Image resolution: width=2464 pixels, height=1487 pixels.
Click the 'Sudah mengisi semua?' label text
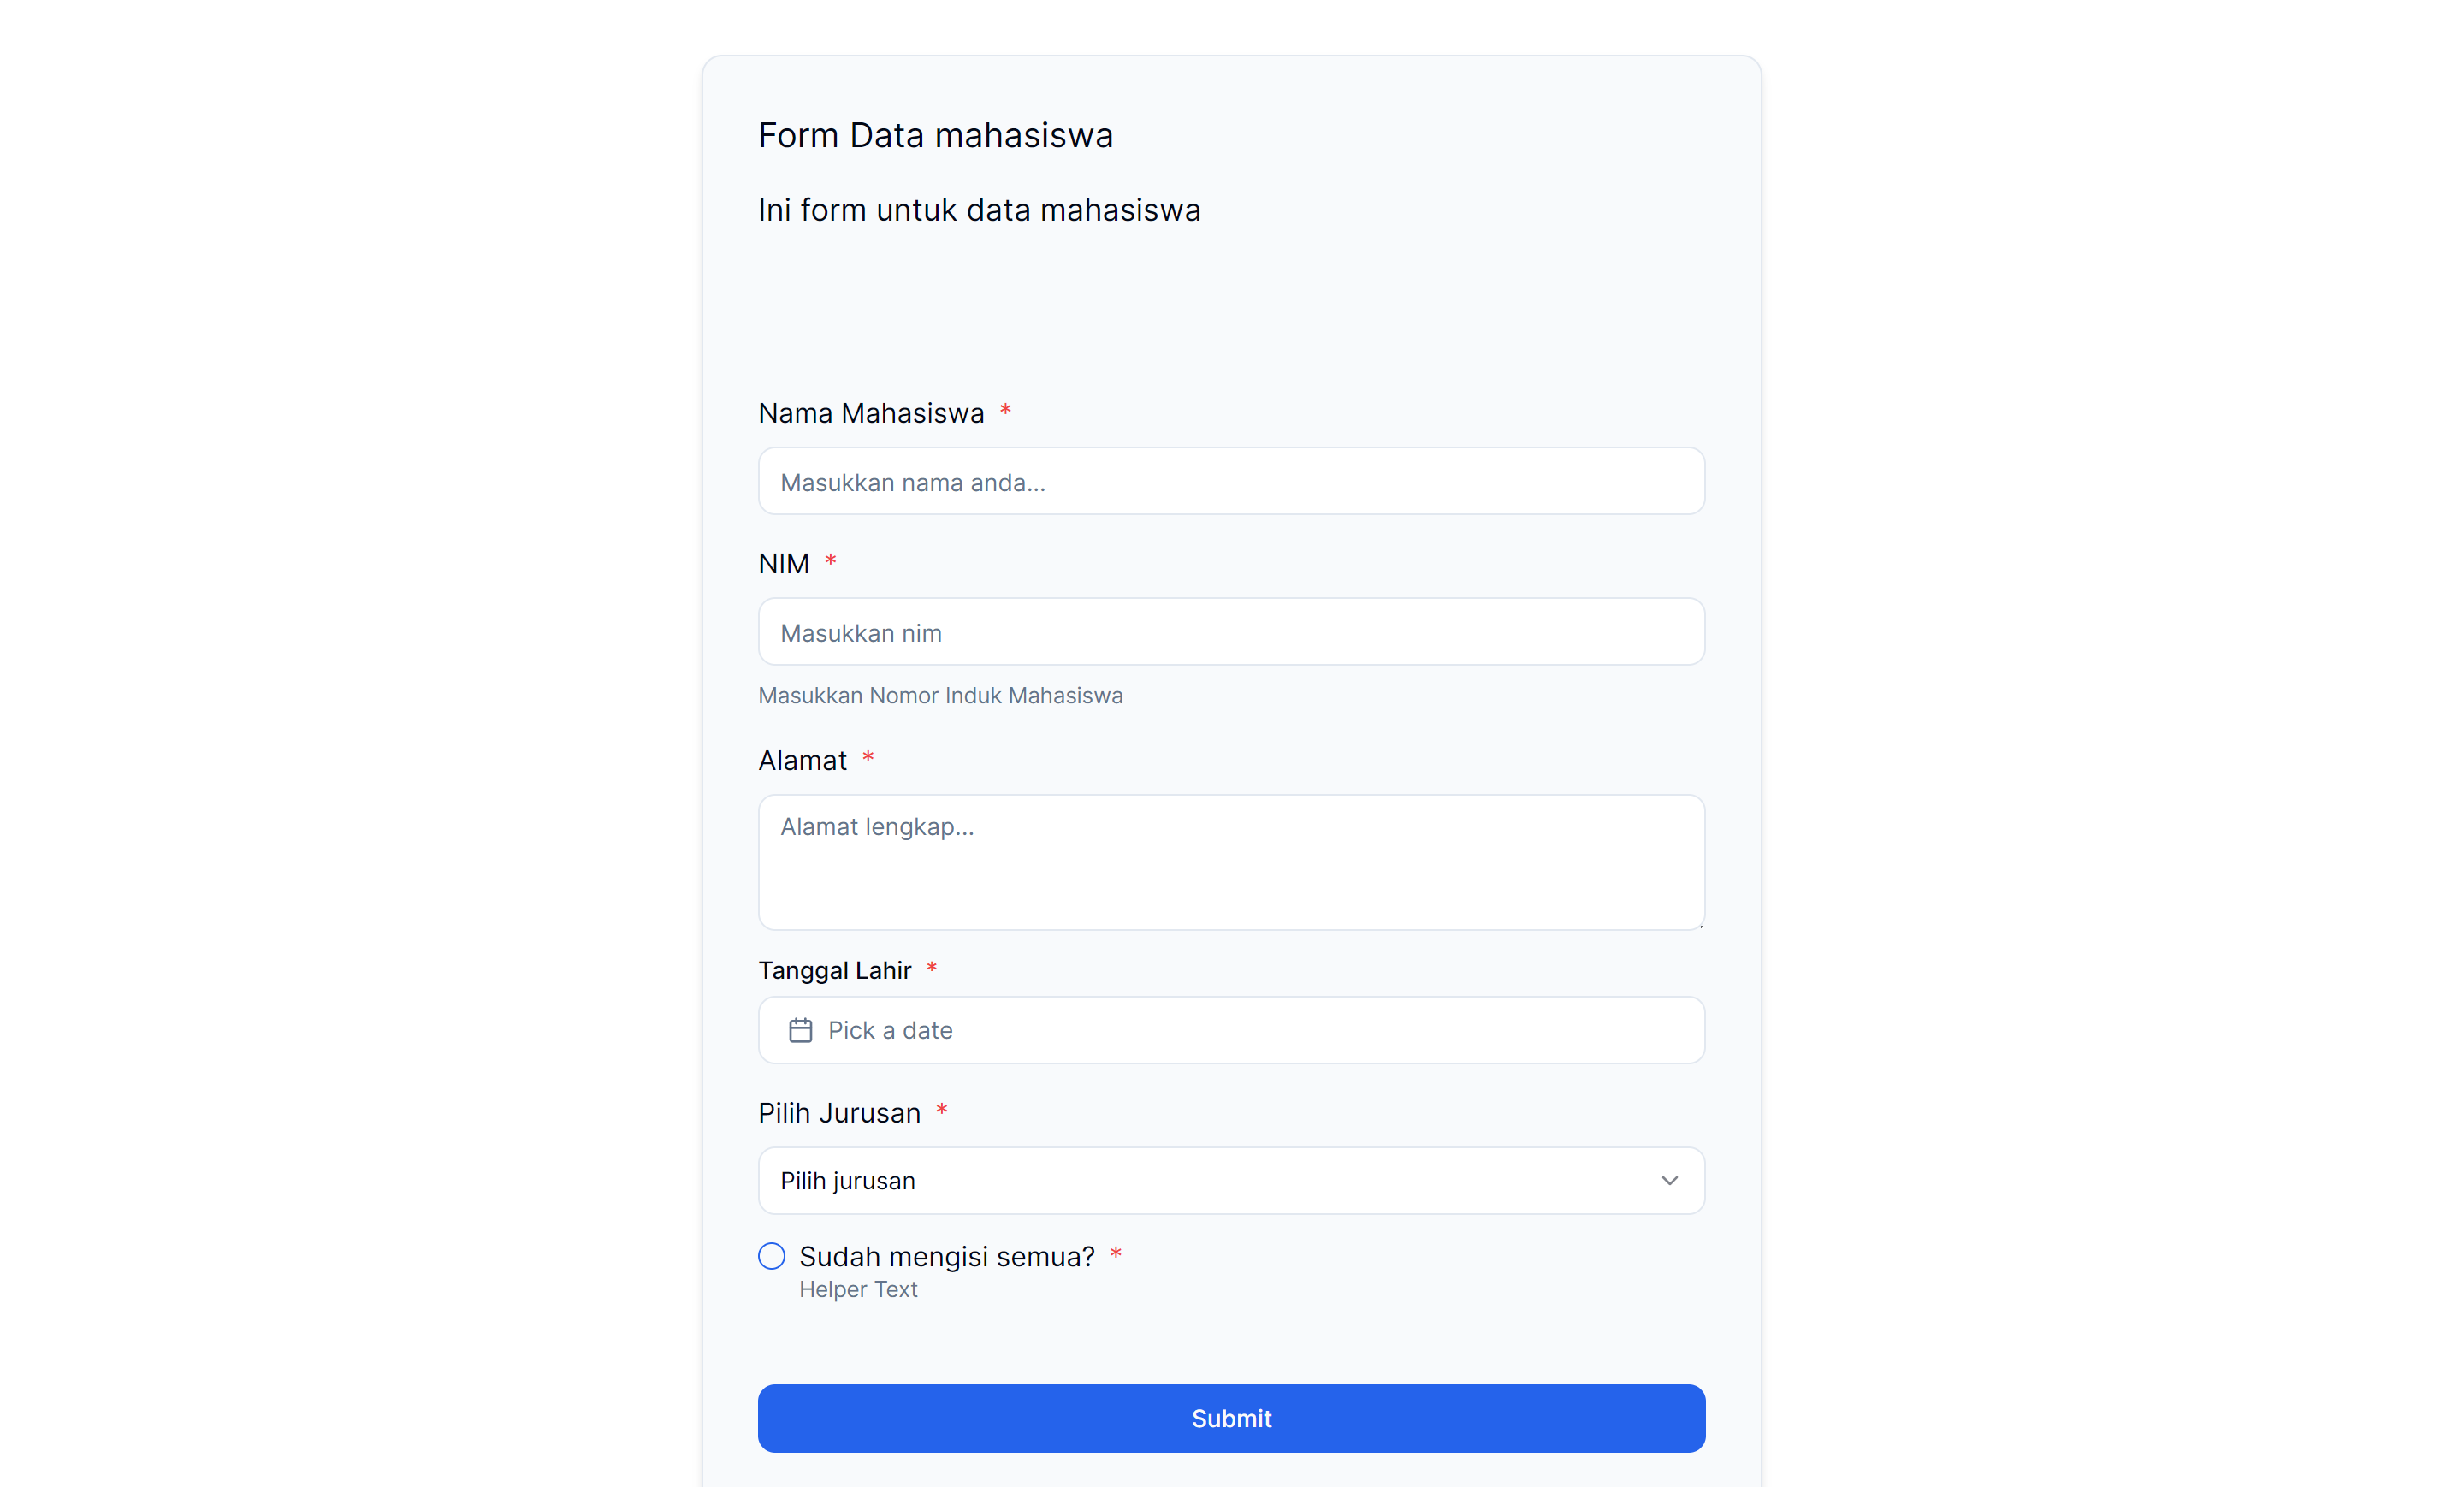coord(946,1256)
